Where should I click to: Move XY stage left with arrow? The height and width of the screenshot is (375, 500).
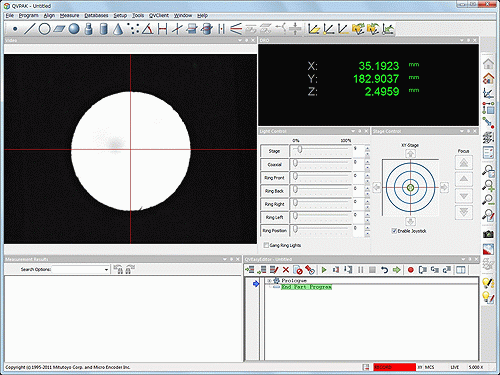pyautogui.click(x=376, y=187)
